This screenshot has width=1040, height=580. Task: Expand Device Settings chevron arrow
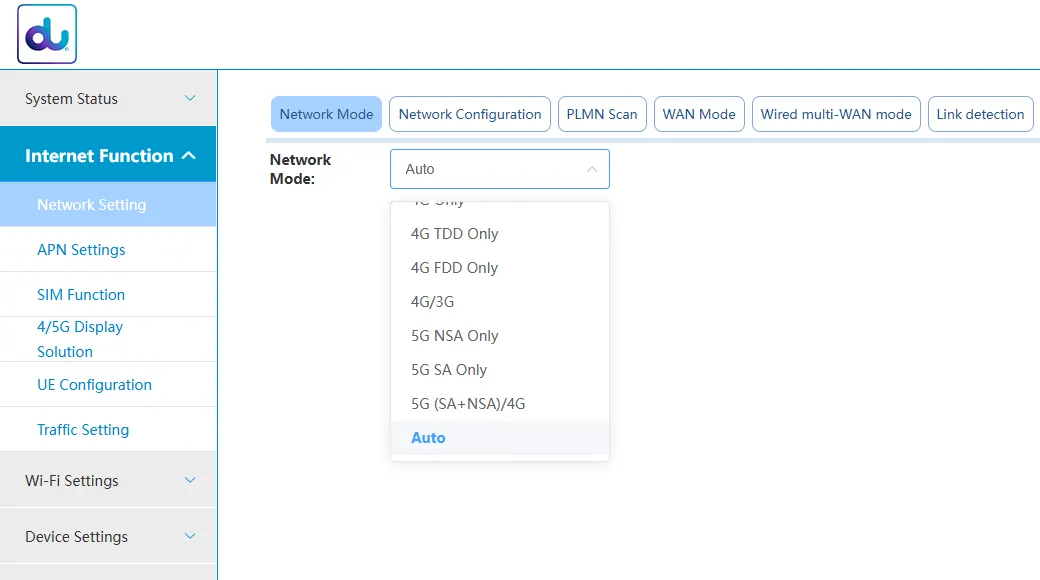coord(190,536)
